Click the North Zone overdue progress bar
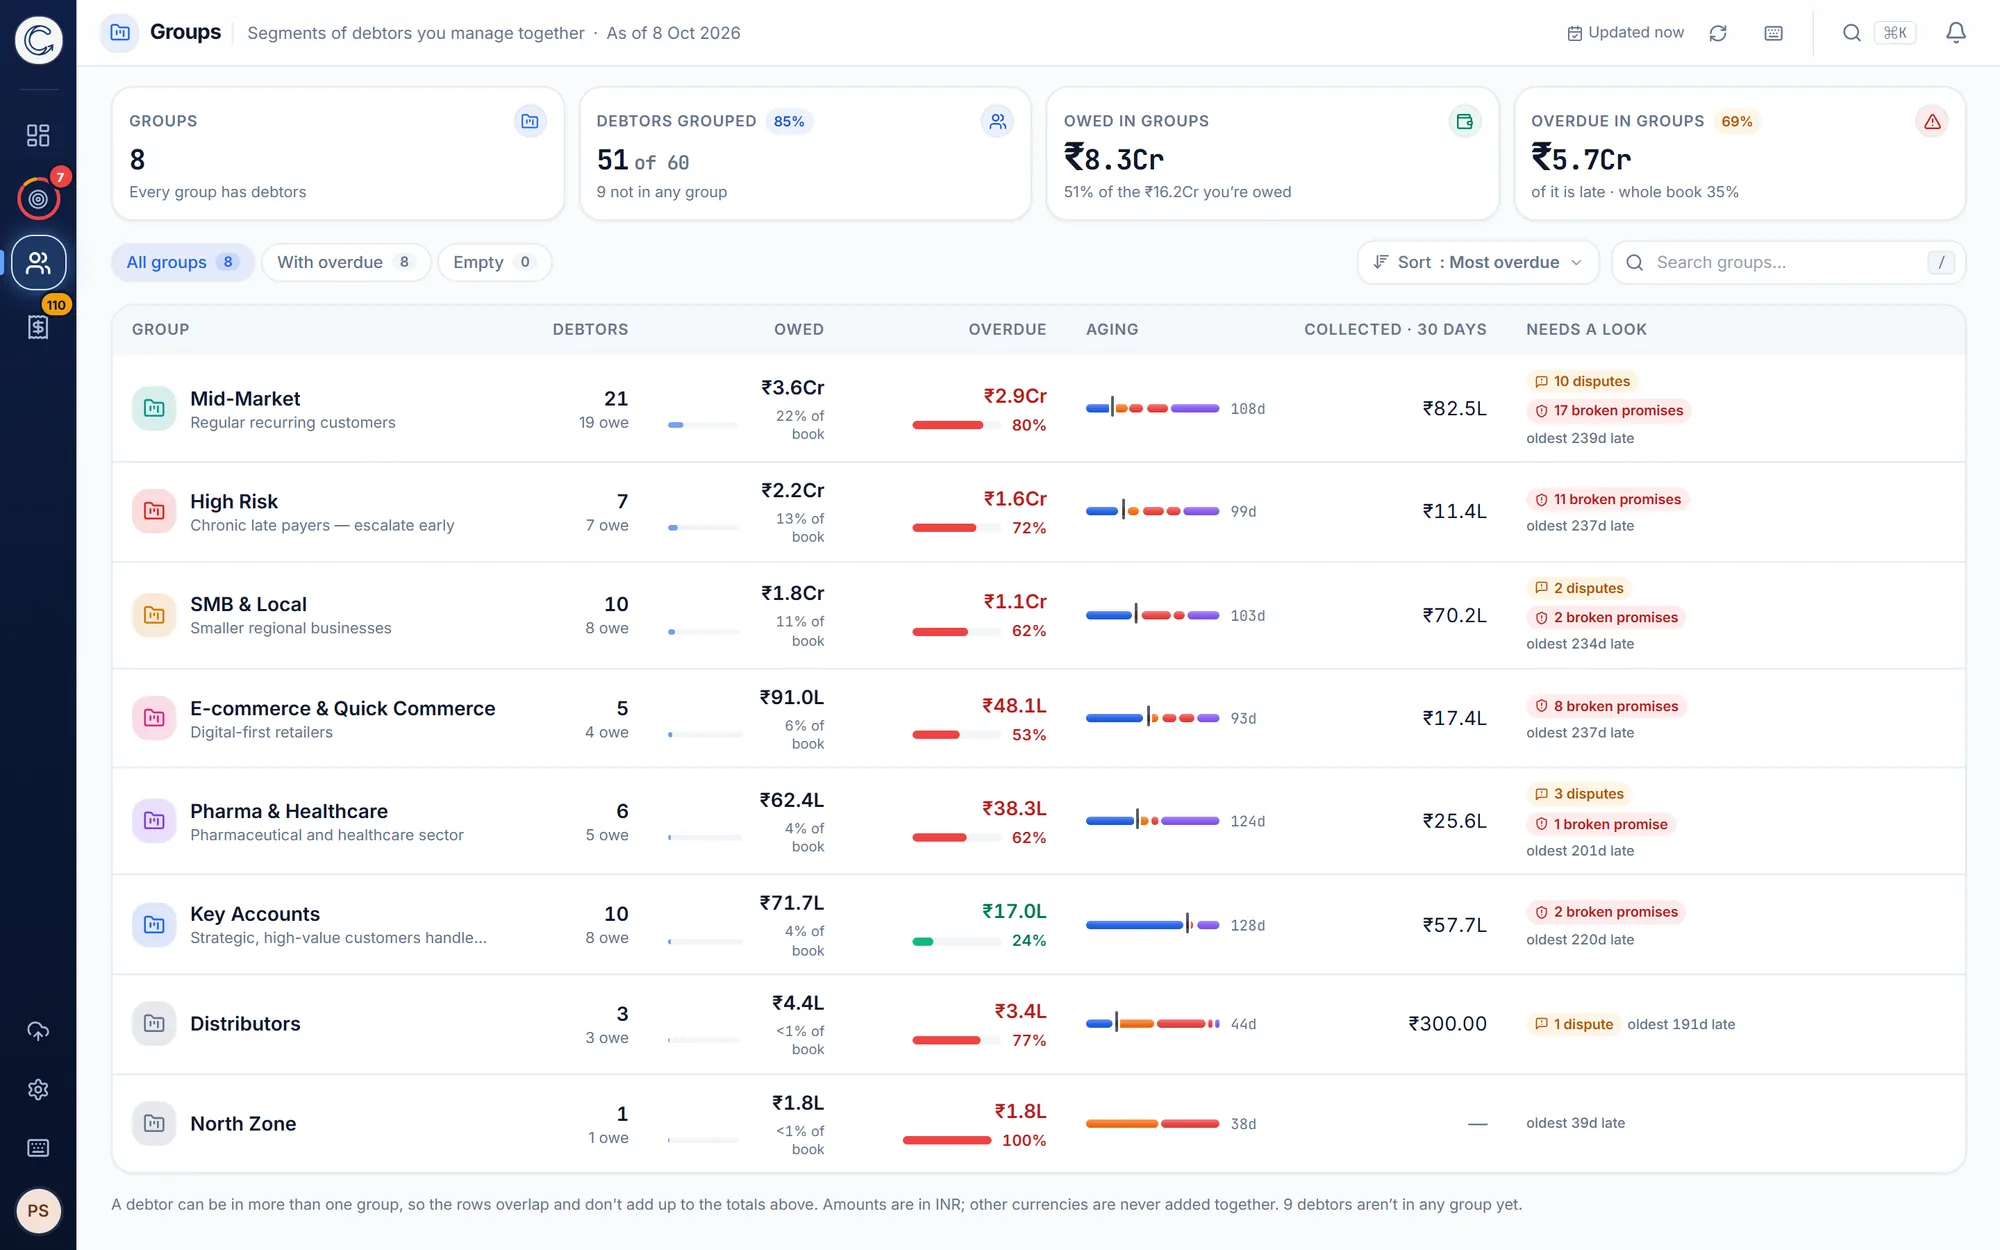 pos(947,1140)
